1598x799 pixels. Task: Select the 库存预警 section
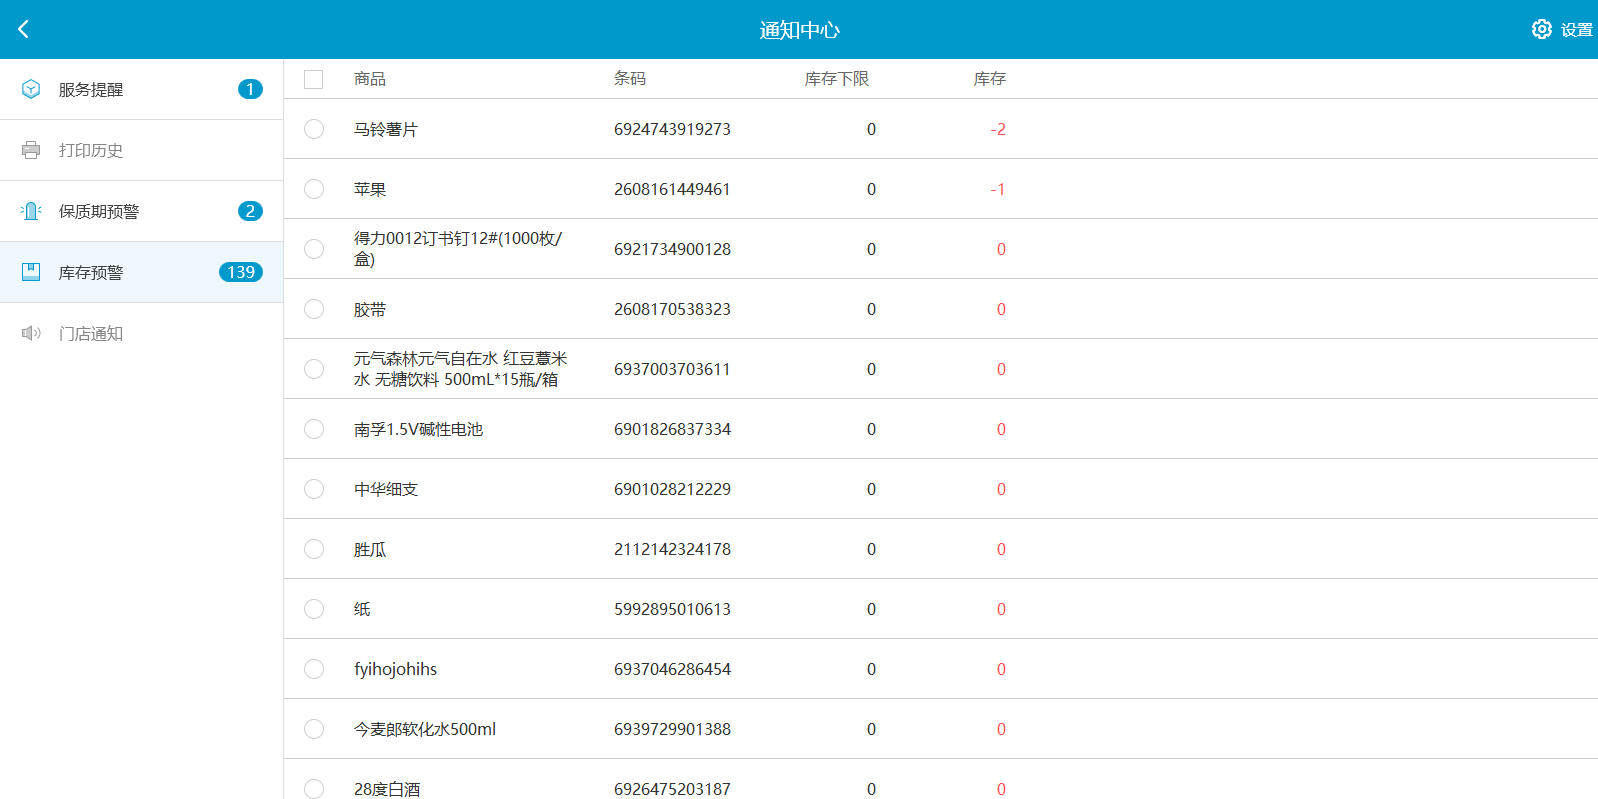[x=141, y=272]
